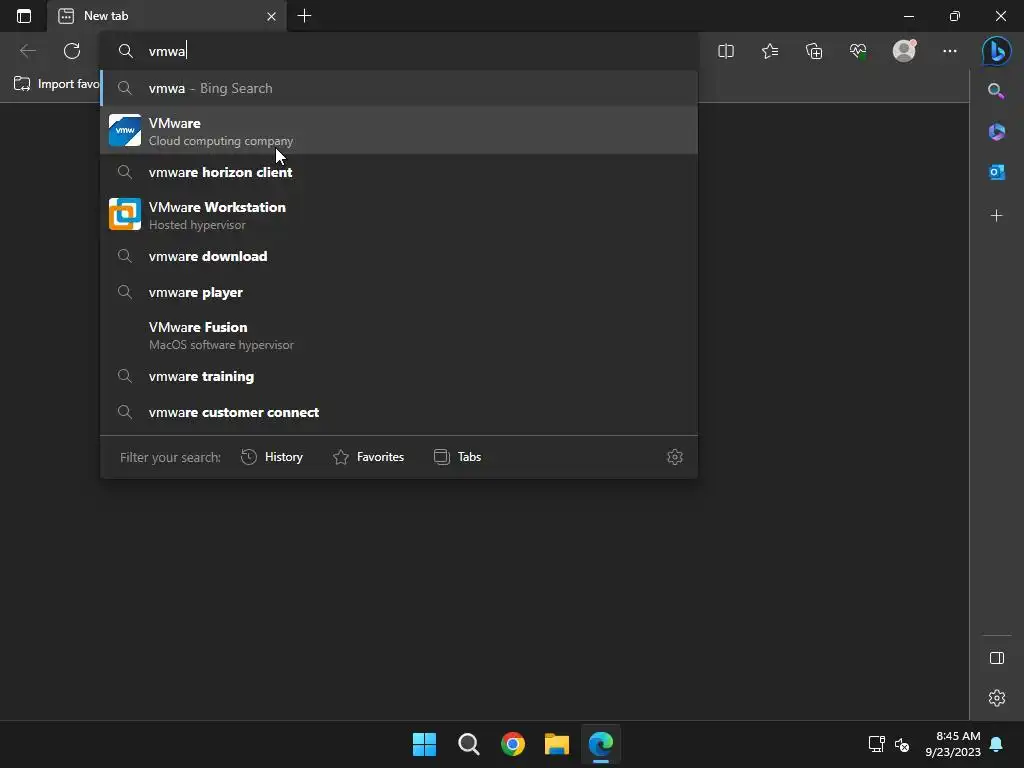Choose 'vmware training' suggestion

[399, 376]
